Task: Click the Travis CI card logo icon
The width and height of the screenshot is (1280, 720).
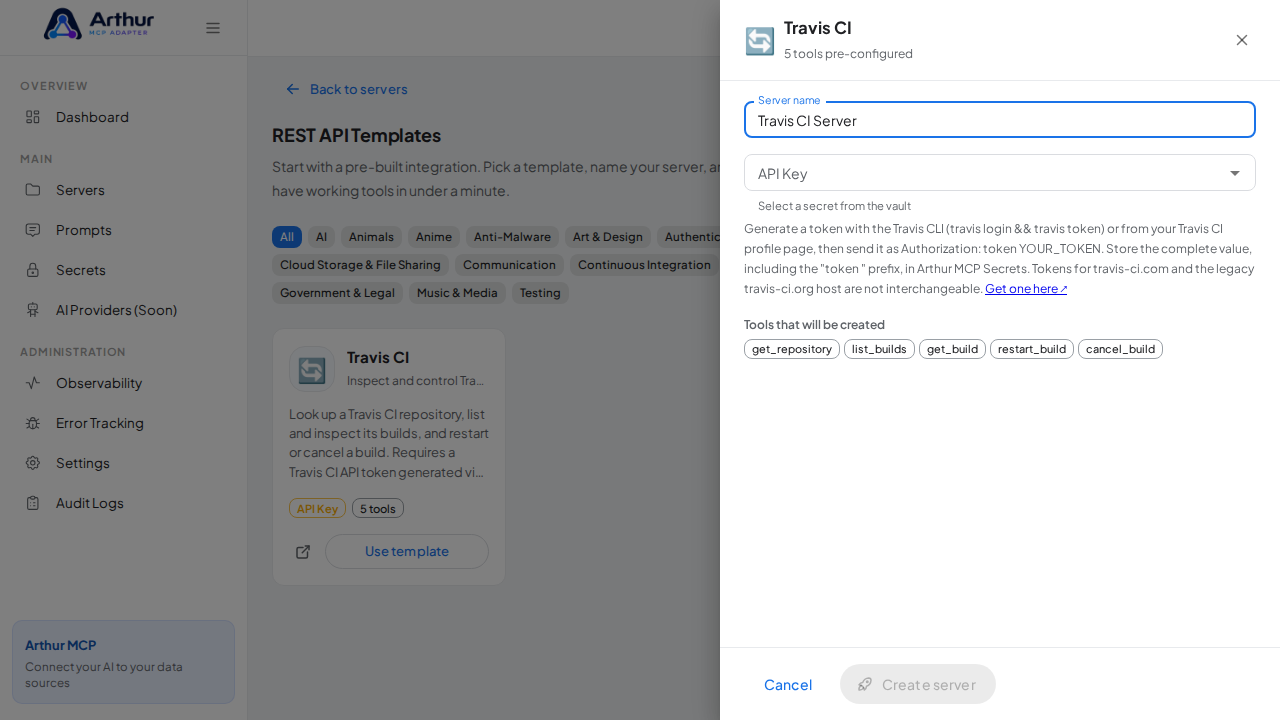Action: click(x=312, y=369)
